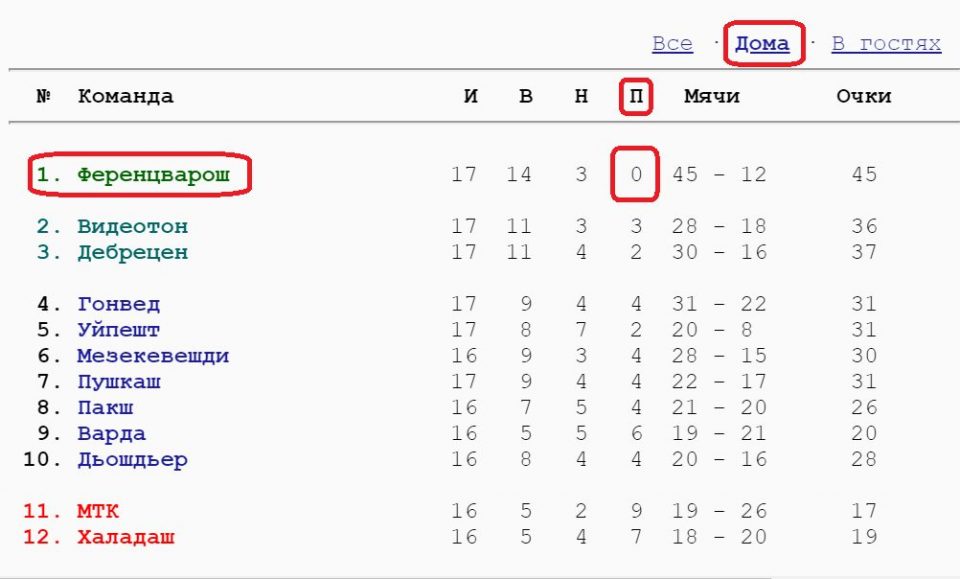Open the В гостях tab

tap(886, 44)
